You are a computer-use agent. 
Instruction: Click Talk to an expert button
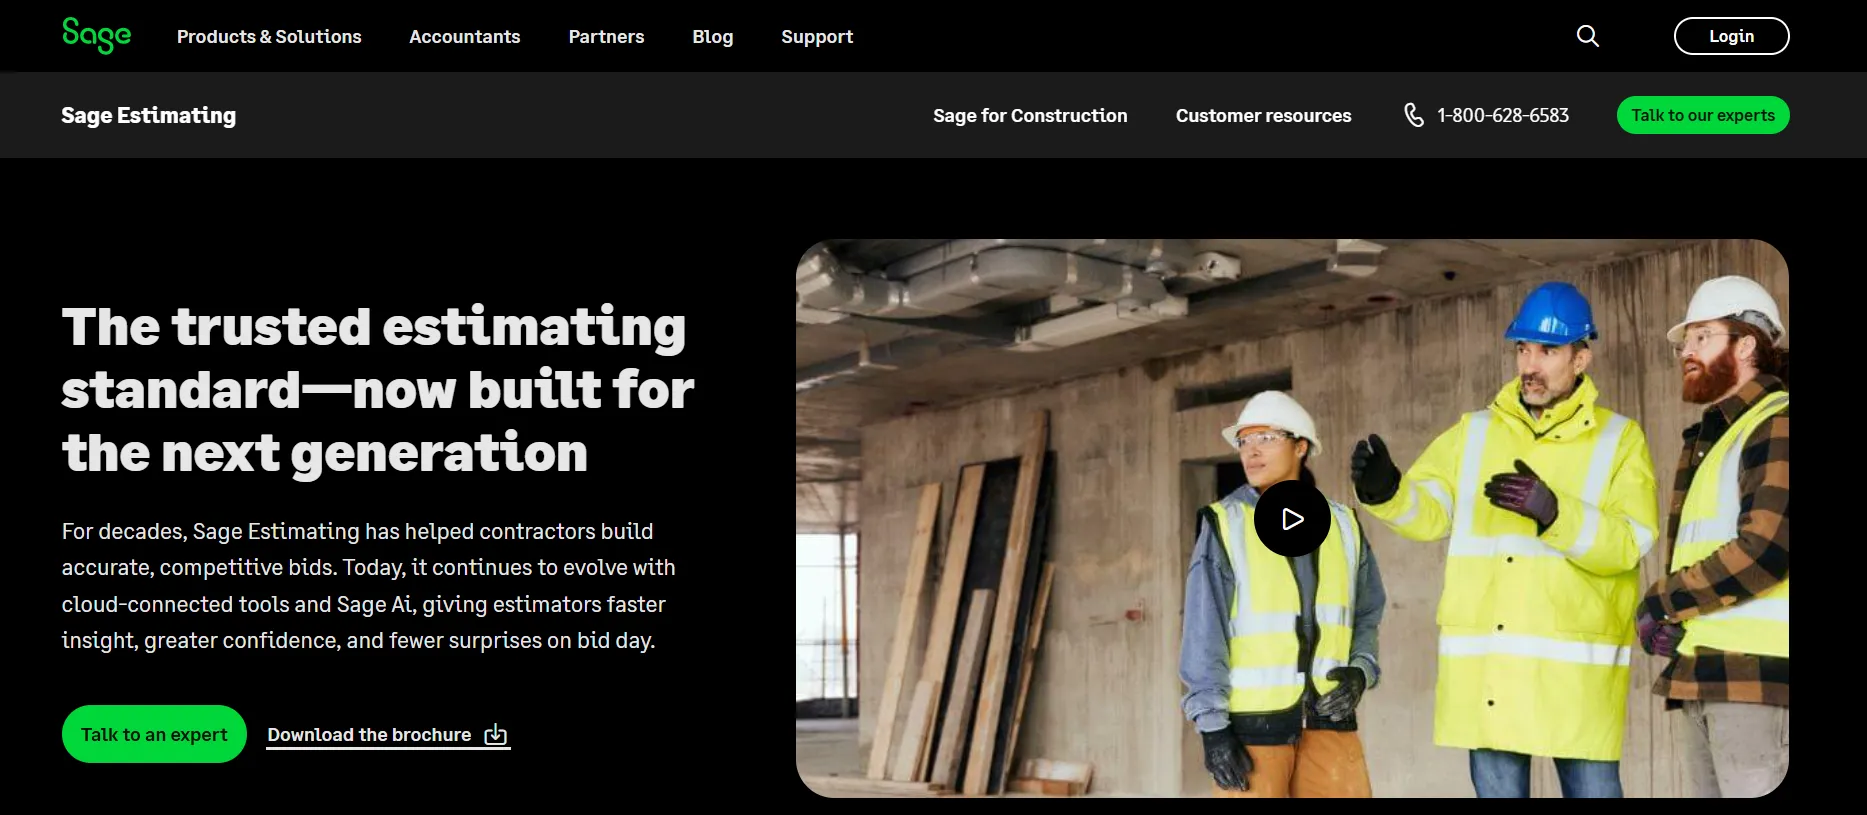154,734
